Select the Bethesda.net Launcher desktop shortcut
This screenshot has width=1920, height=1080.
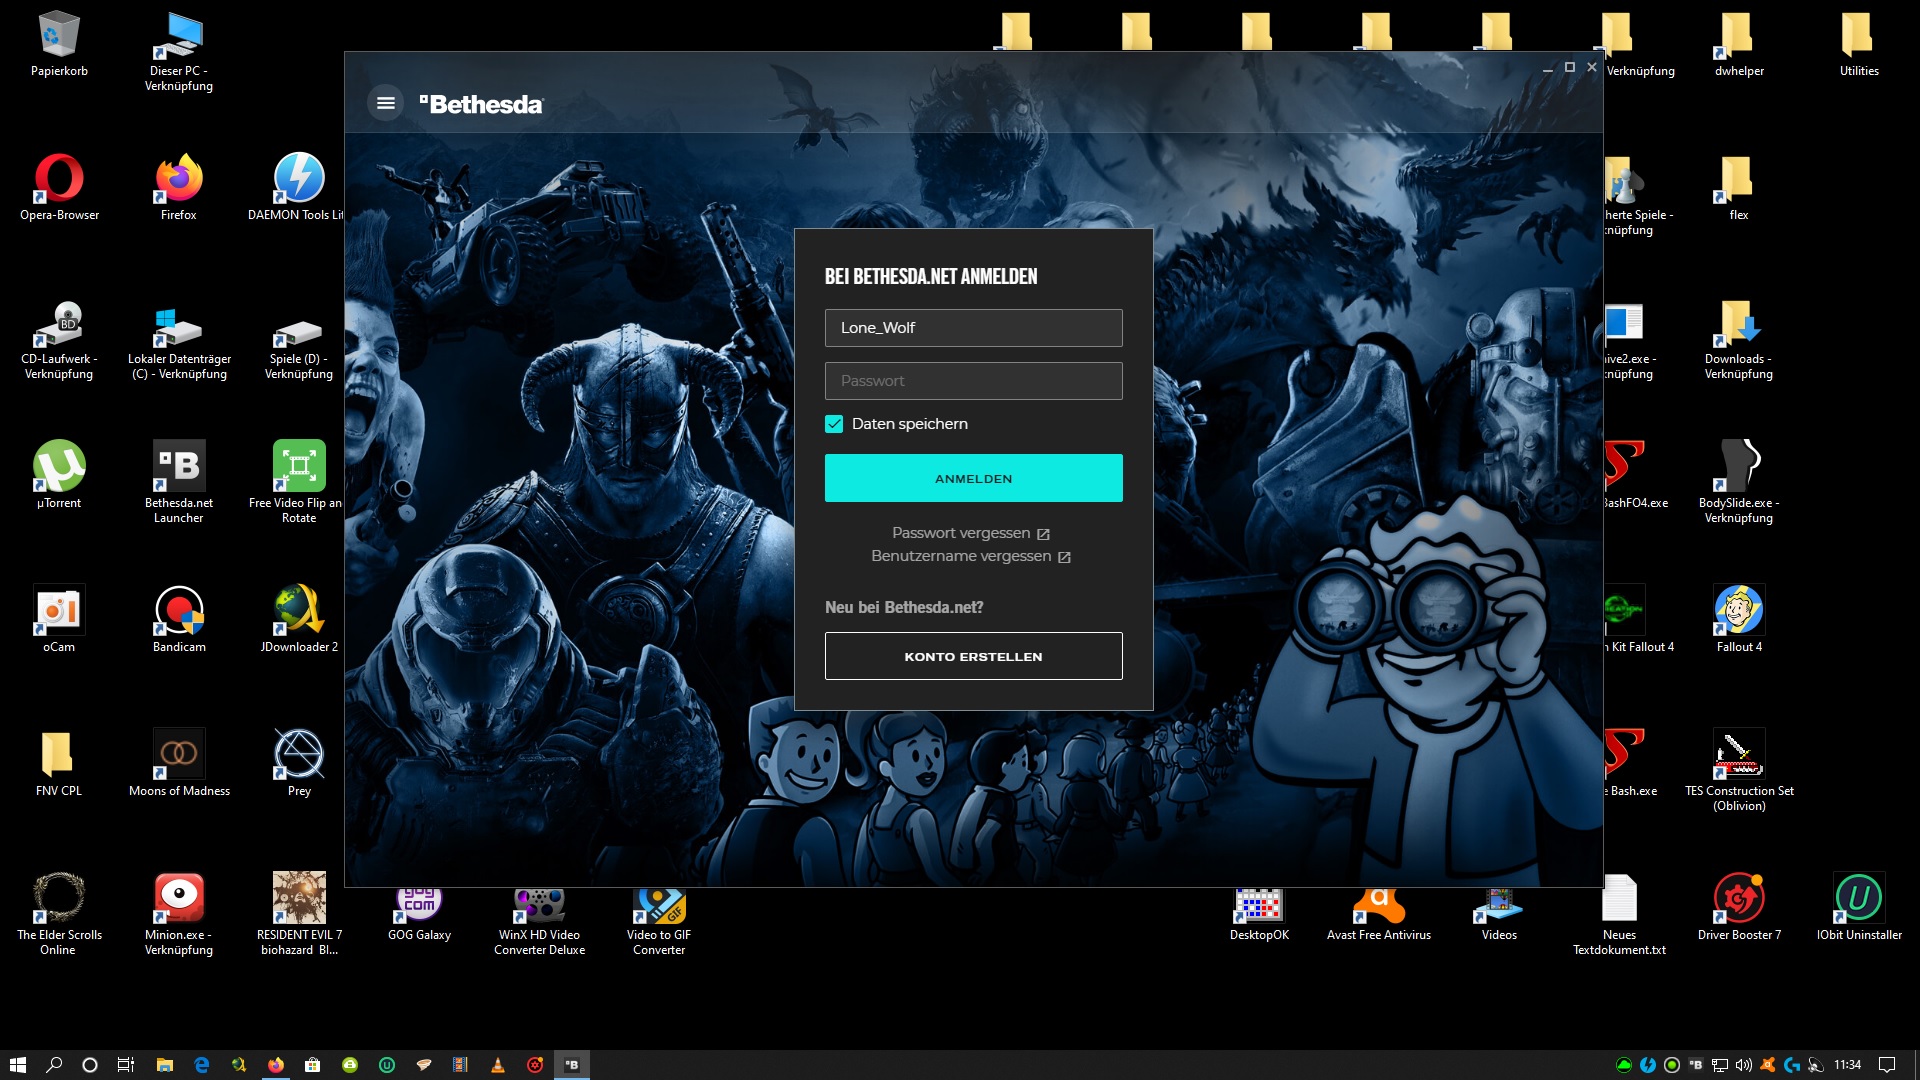point(179,467)
